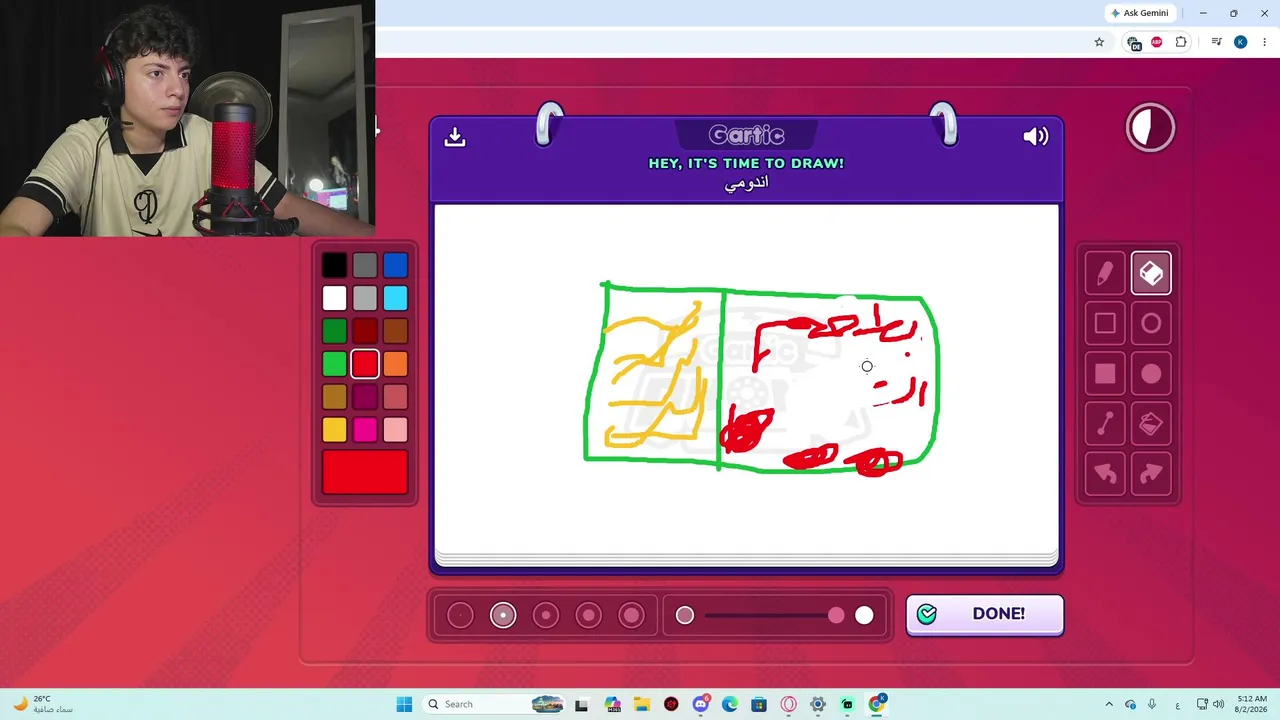Open the browser extensions puzzle icon
This screenshot has height=720, width=1280.
[x=1181, y=42]
